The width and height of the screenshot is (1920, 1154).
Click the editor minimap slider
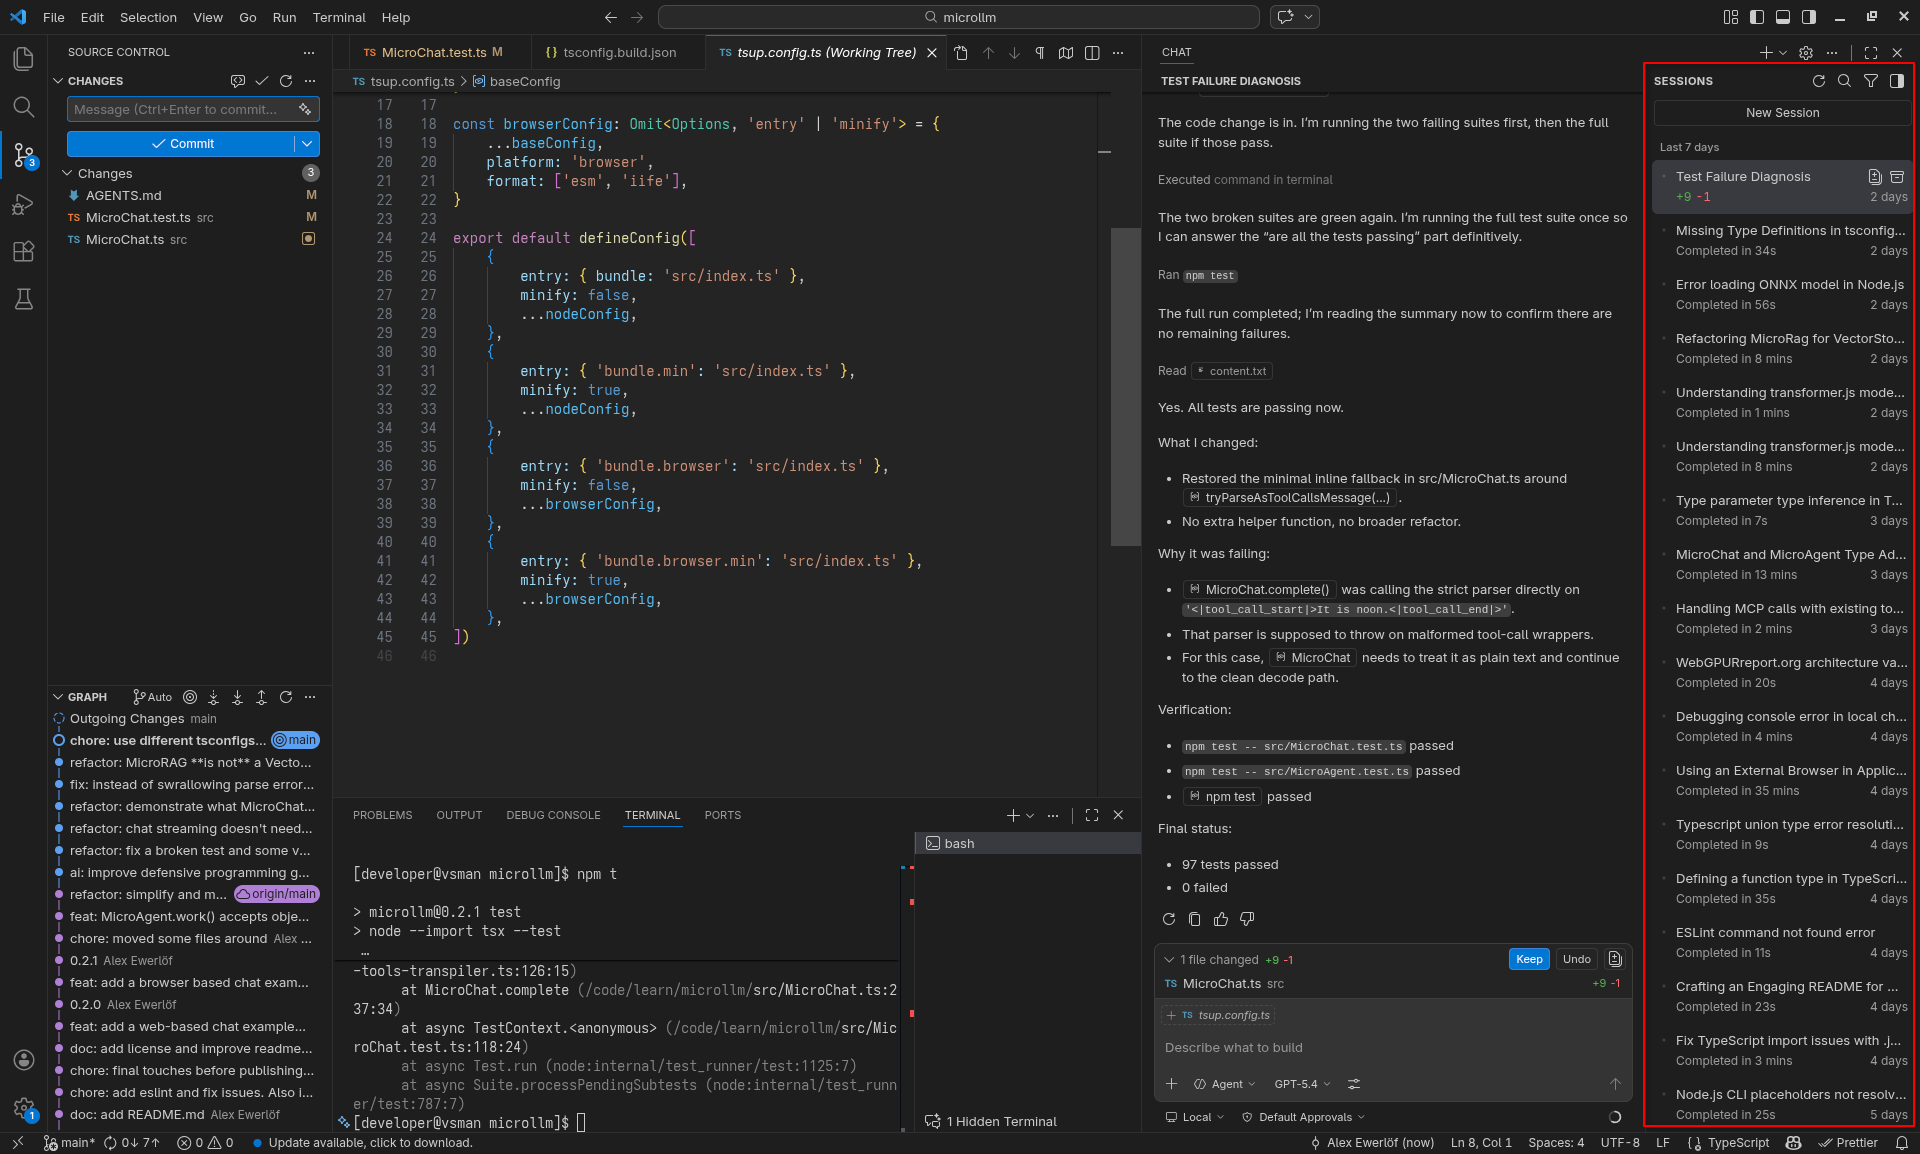click(1125, 387)
